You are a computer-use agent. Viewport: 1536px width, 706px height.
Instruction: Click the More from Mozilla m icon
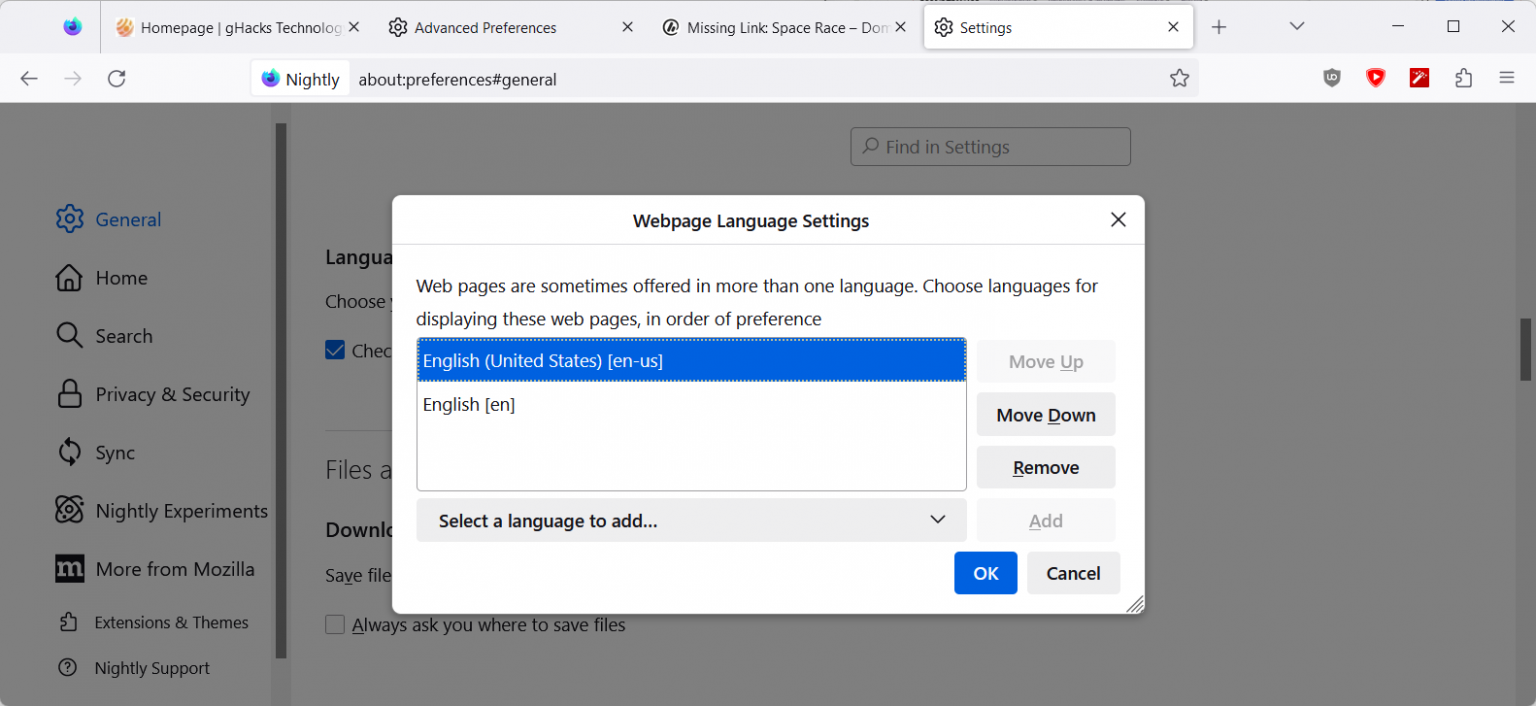[68, 568]
